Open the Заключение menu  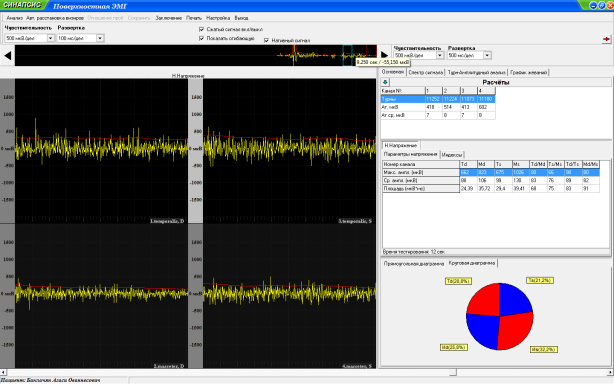168,18
